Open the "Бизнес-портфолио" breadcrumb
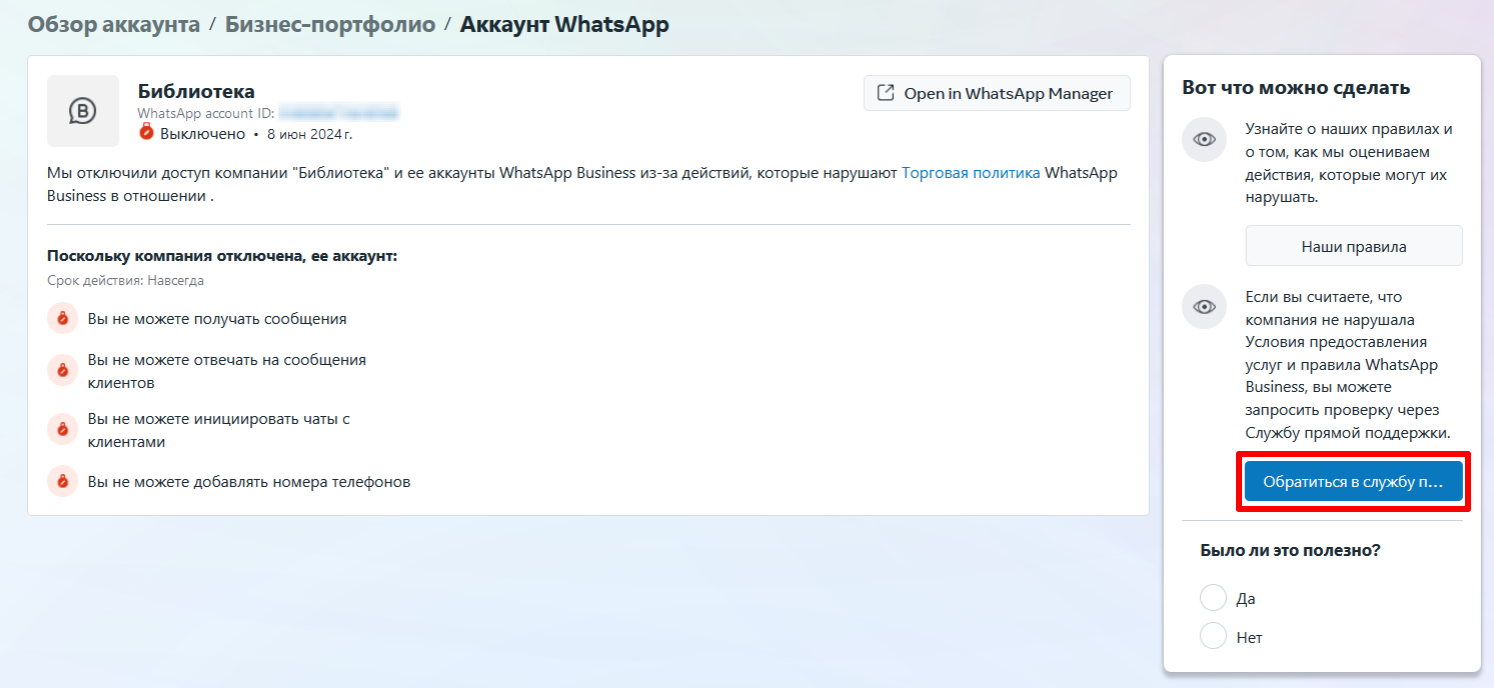Image resolution: width=1494 pixels, height=688 pixels. coord(330,24)
